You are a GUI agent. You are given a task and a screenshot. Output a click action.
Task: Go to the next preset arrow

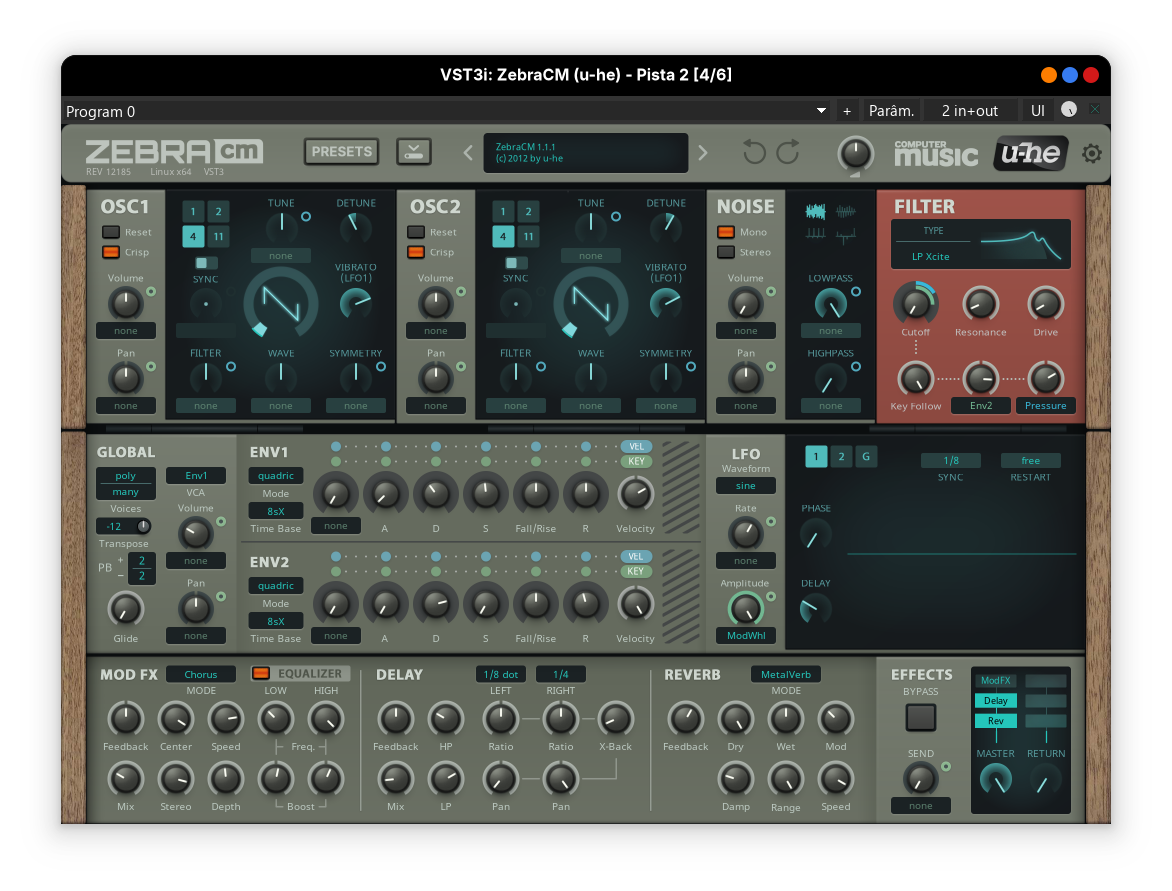tap(702, 153)
